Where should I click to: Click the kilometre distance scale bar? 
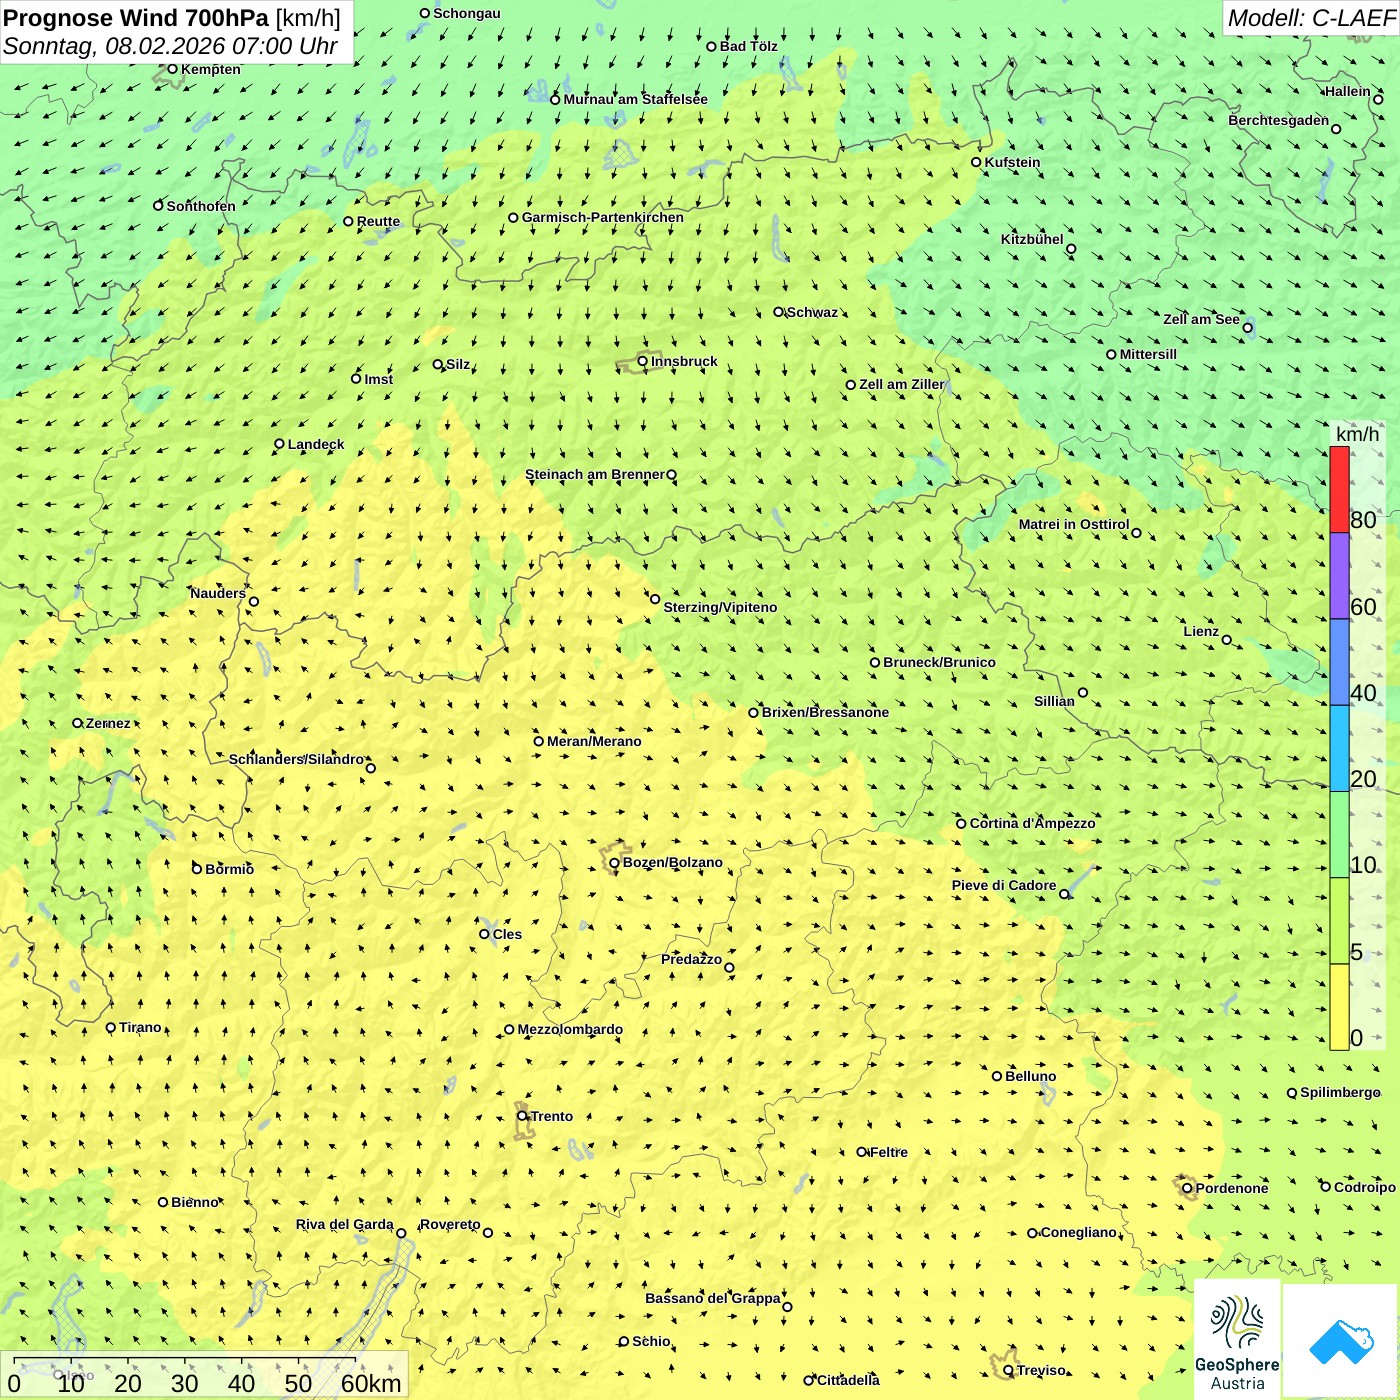click(x=204, y=1376)
